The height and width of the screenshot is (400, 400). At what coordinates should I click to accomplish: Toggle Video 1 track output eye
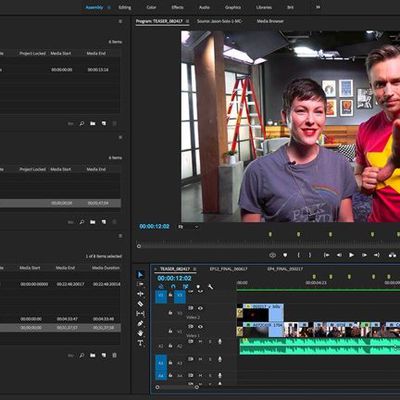pos(200,326)
